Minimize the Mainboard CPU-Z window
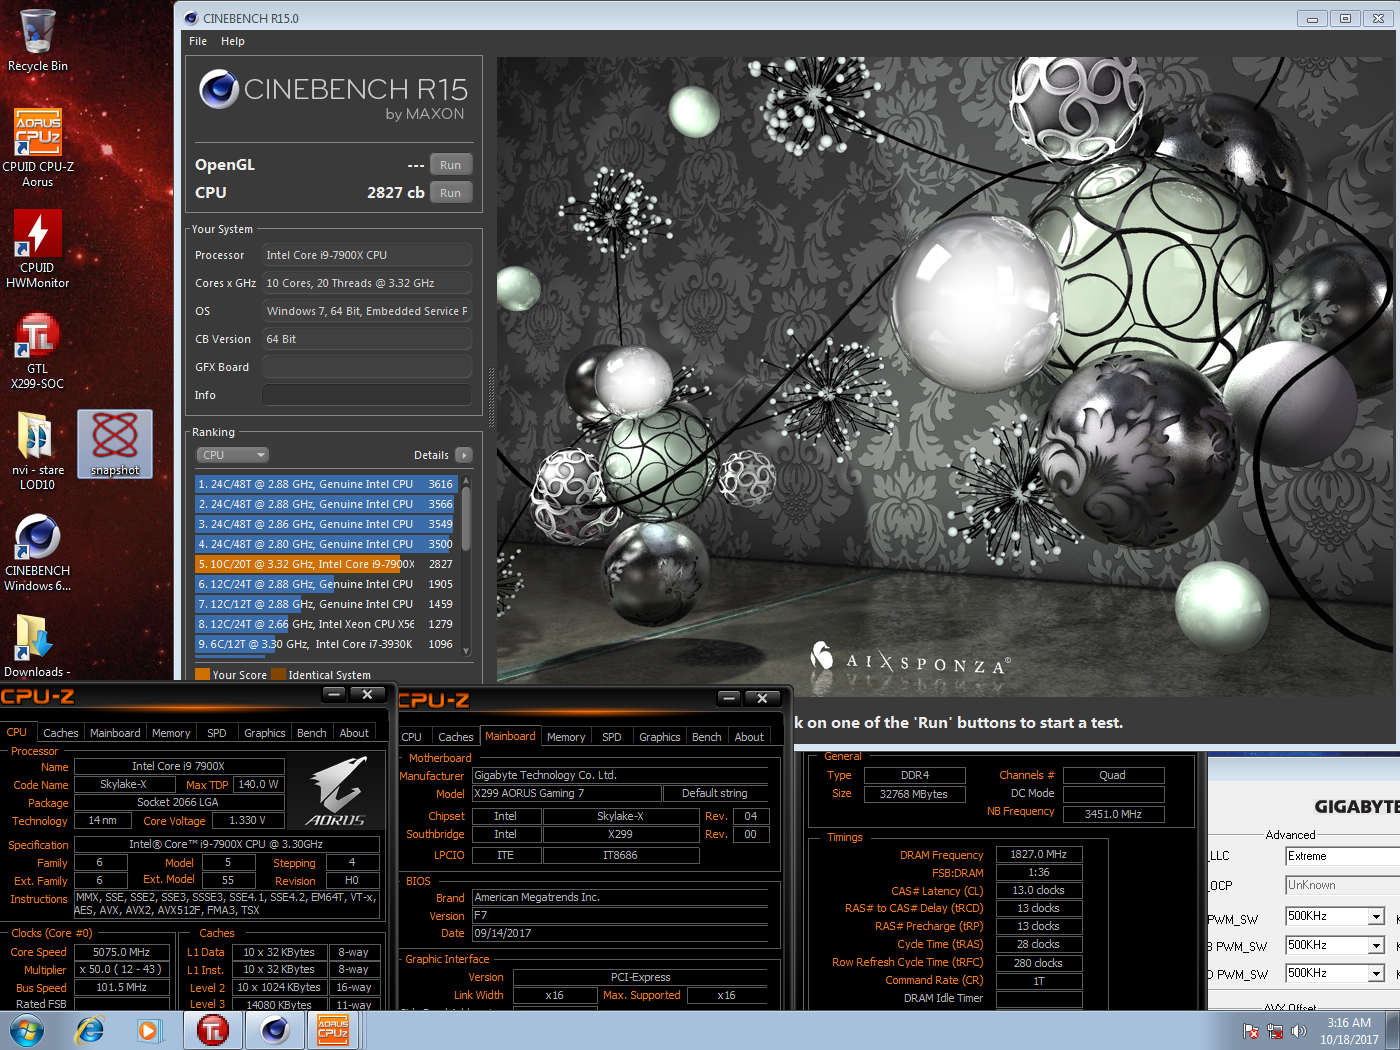Viewport: 1400px width, 1050px height. [x=729, y=698]
